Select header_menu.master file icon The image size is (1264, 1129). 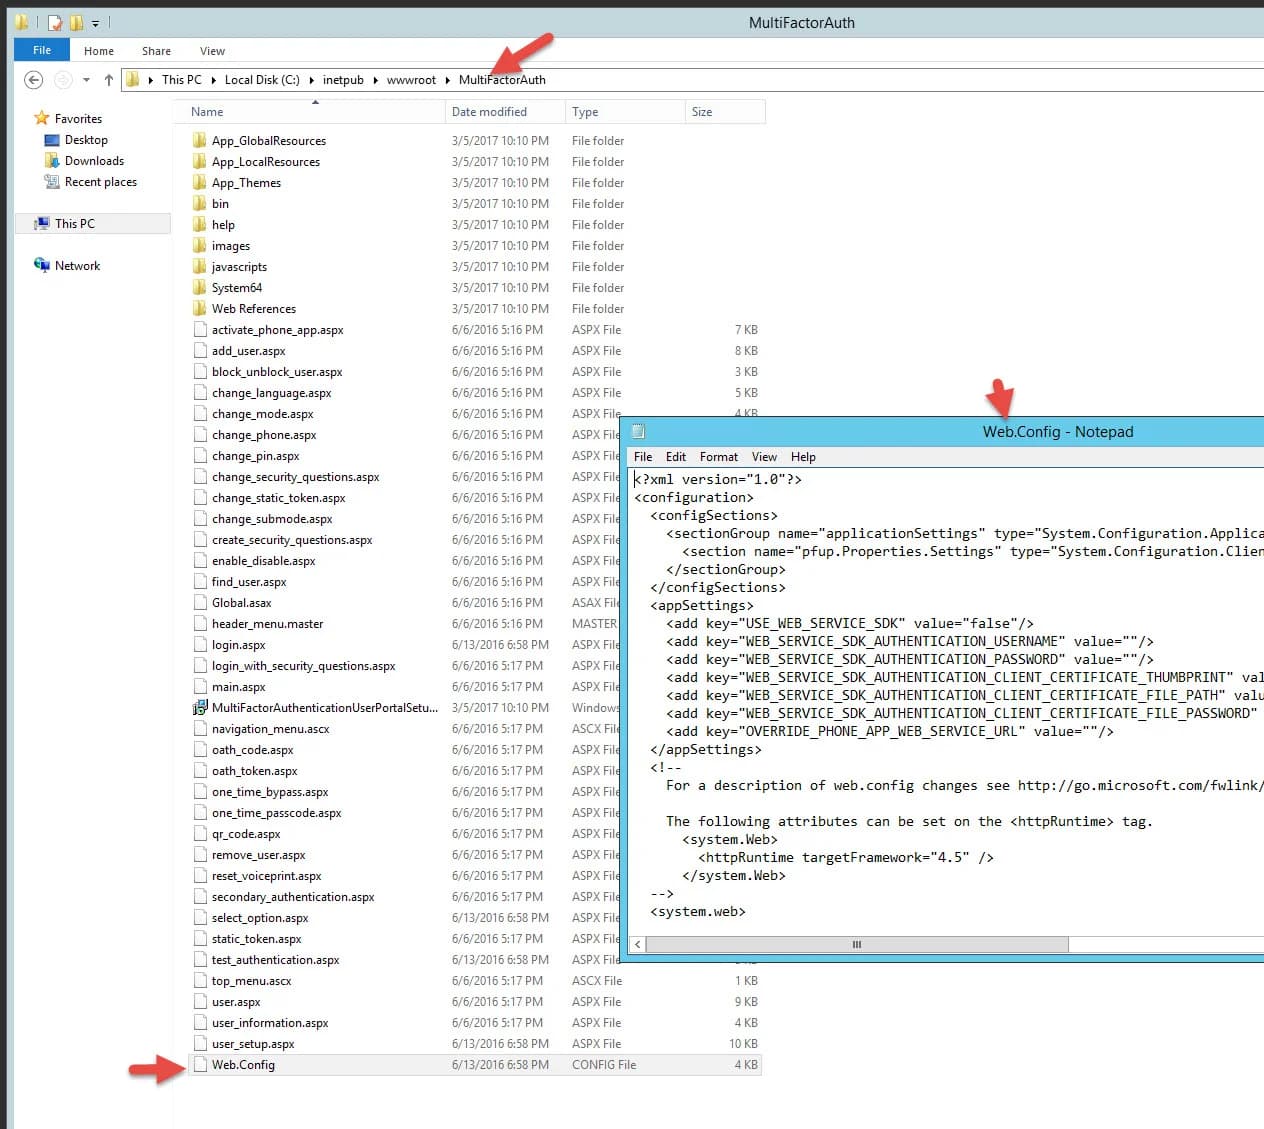200,624
